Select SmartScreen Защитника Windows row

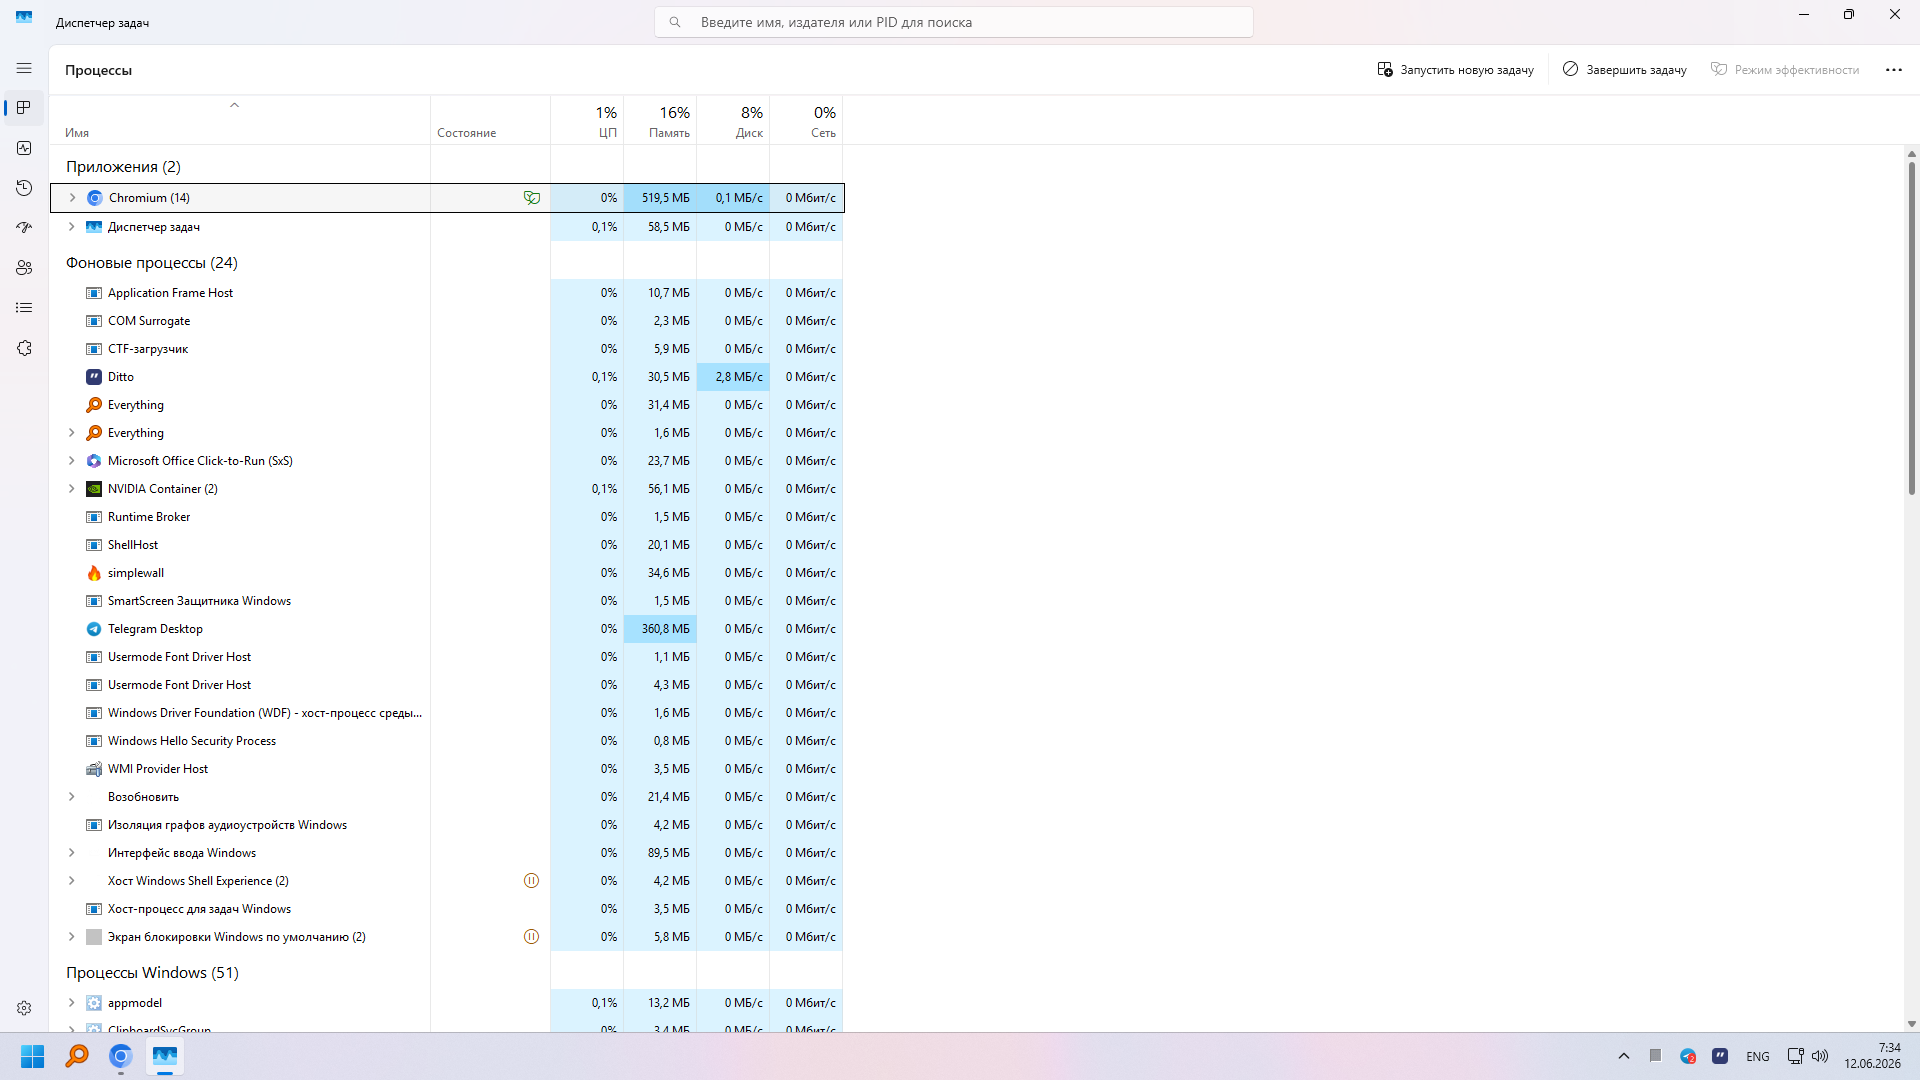pyautogui.click(x=446, y=601)
